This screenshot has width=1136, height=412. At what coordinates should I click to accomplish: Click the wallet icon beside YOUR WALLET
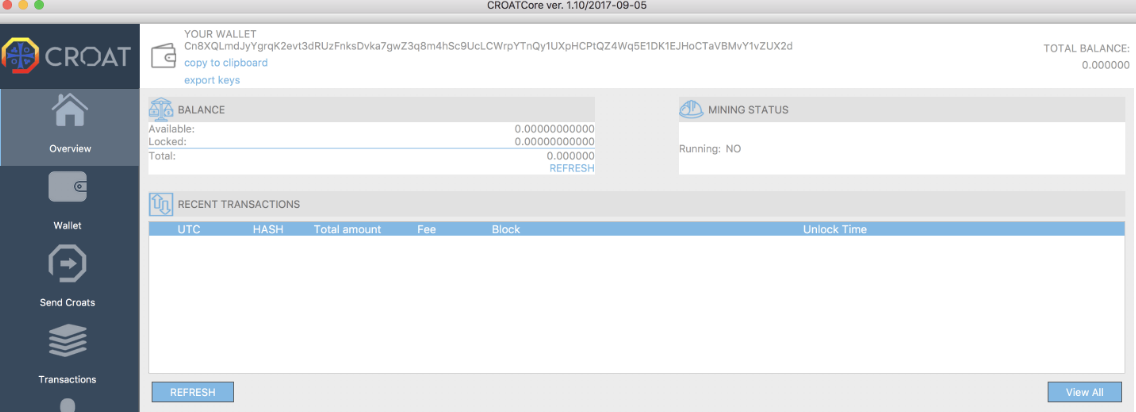pos(164,56)
